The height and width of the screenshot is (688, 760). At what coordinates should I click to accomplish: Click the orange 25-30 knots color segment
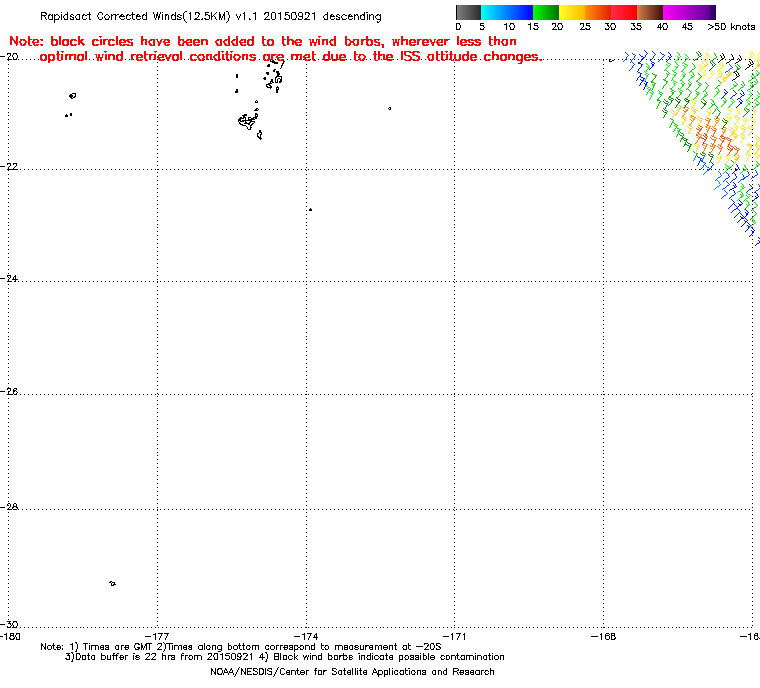pyautogui.click(x=598, y=13)
